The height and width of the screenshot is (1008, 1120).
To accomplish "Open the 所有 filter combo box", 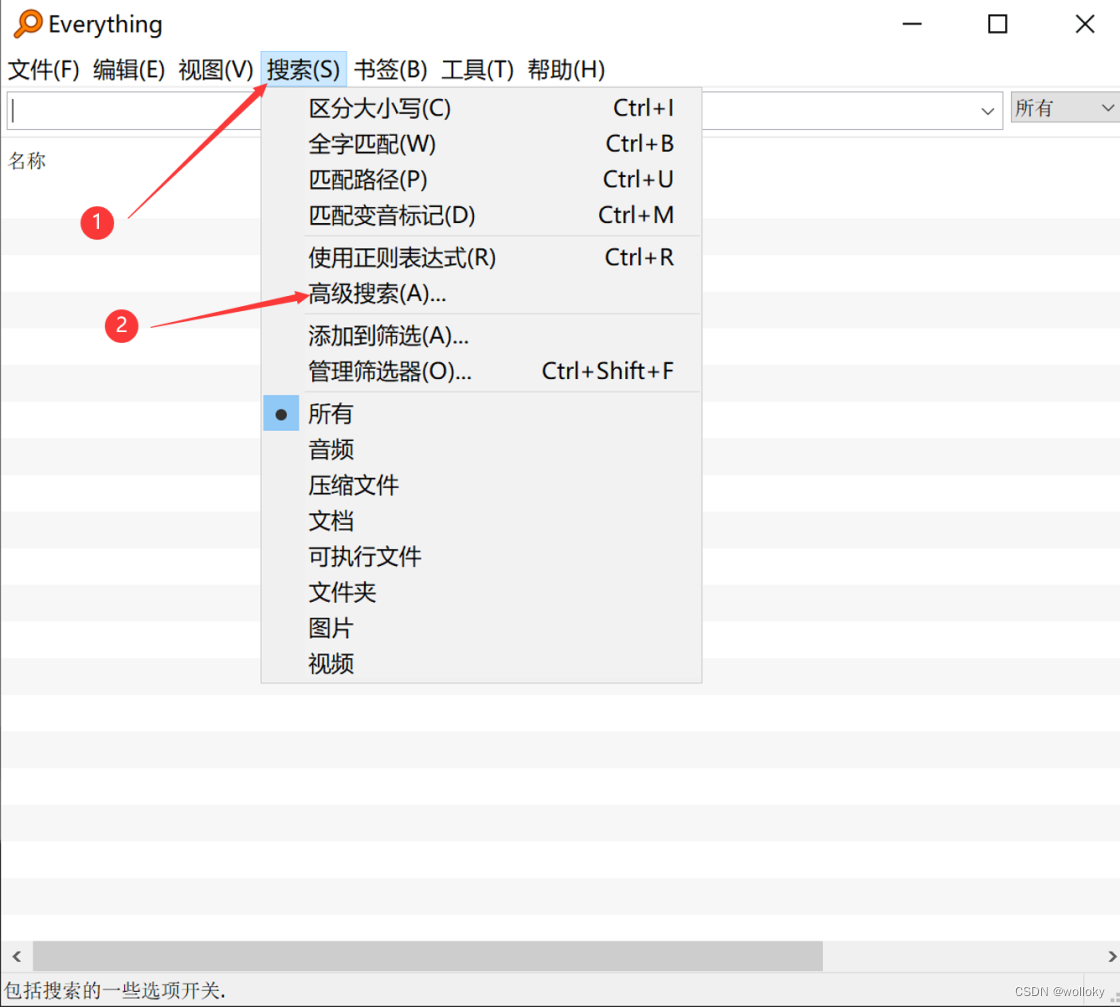I will (x=1065, y=108).
